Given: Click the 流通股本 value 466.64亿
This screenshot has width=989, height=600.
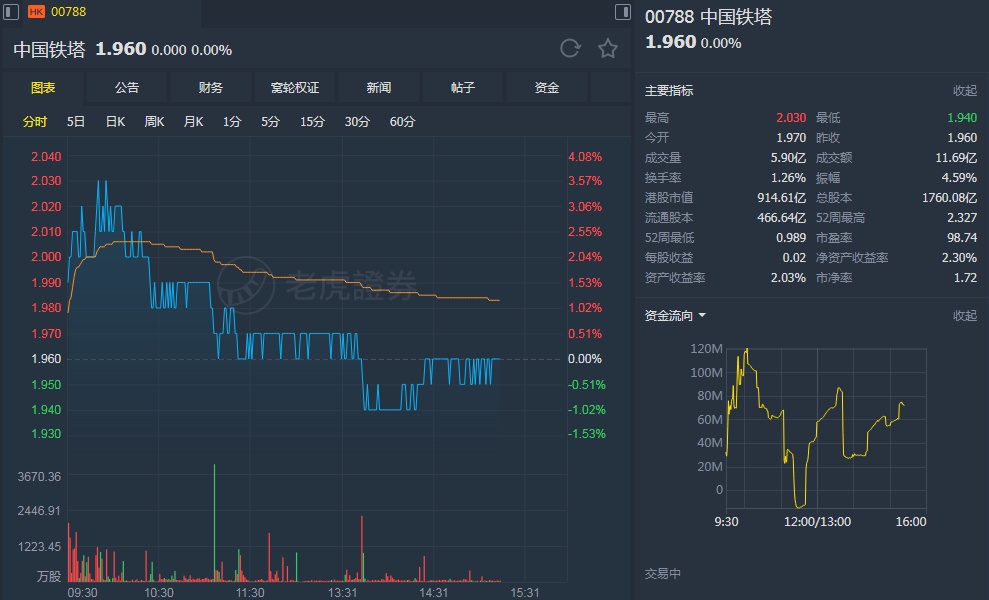Looking at the screenshot, I should click(781, 218).
